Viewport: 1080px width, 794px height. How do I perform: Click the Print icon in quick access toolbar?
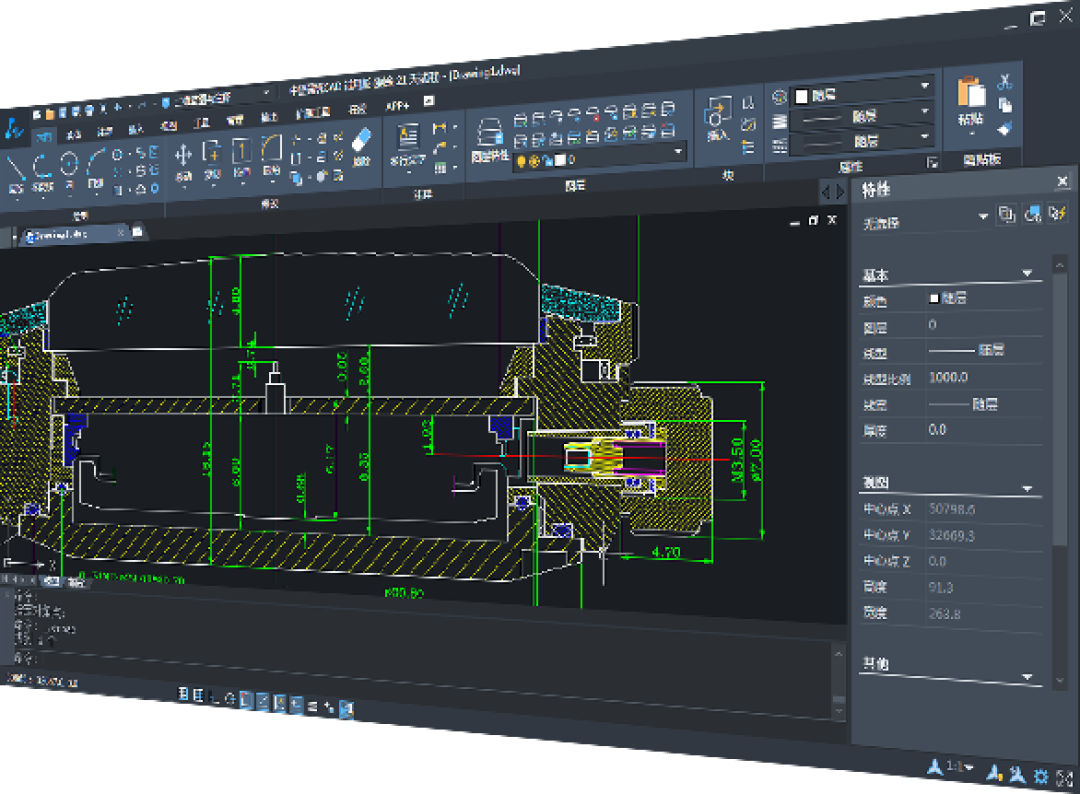[x=90, y=110]
